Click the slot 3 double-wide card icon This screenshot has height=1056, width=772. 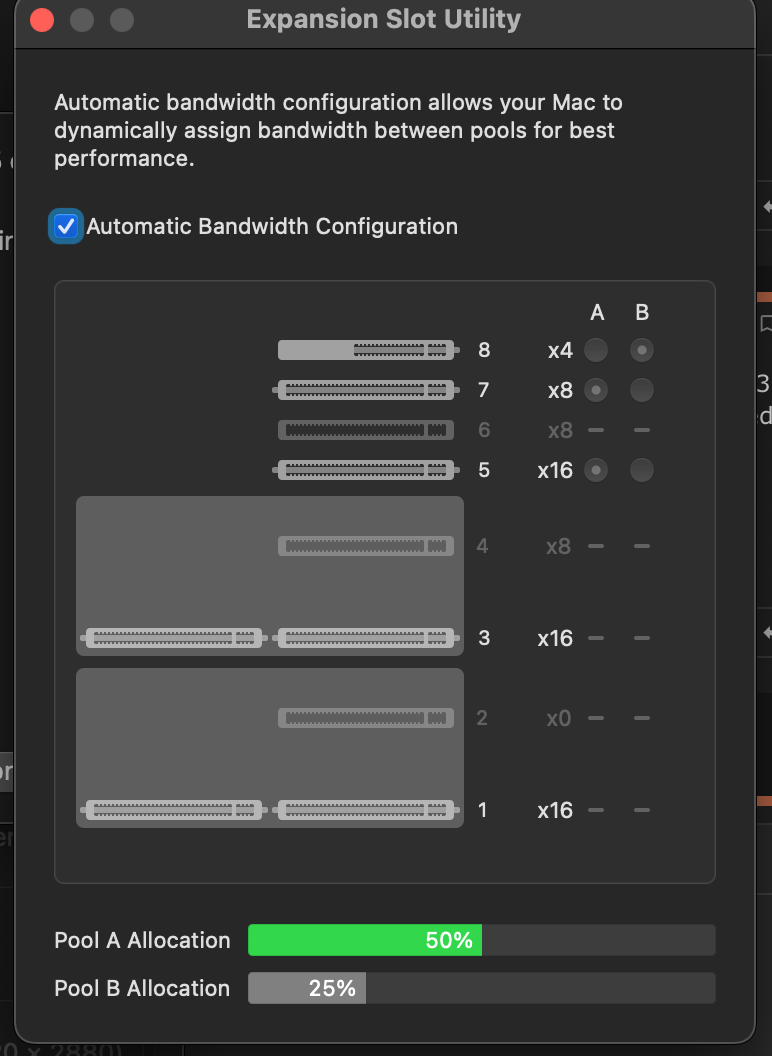tap(270, 638)
